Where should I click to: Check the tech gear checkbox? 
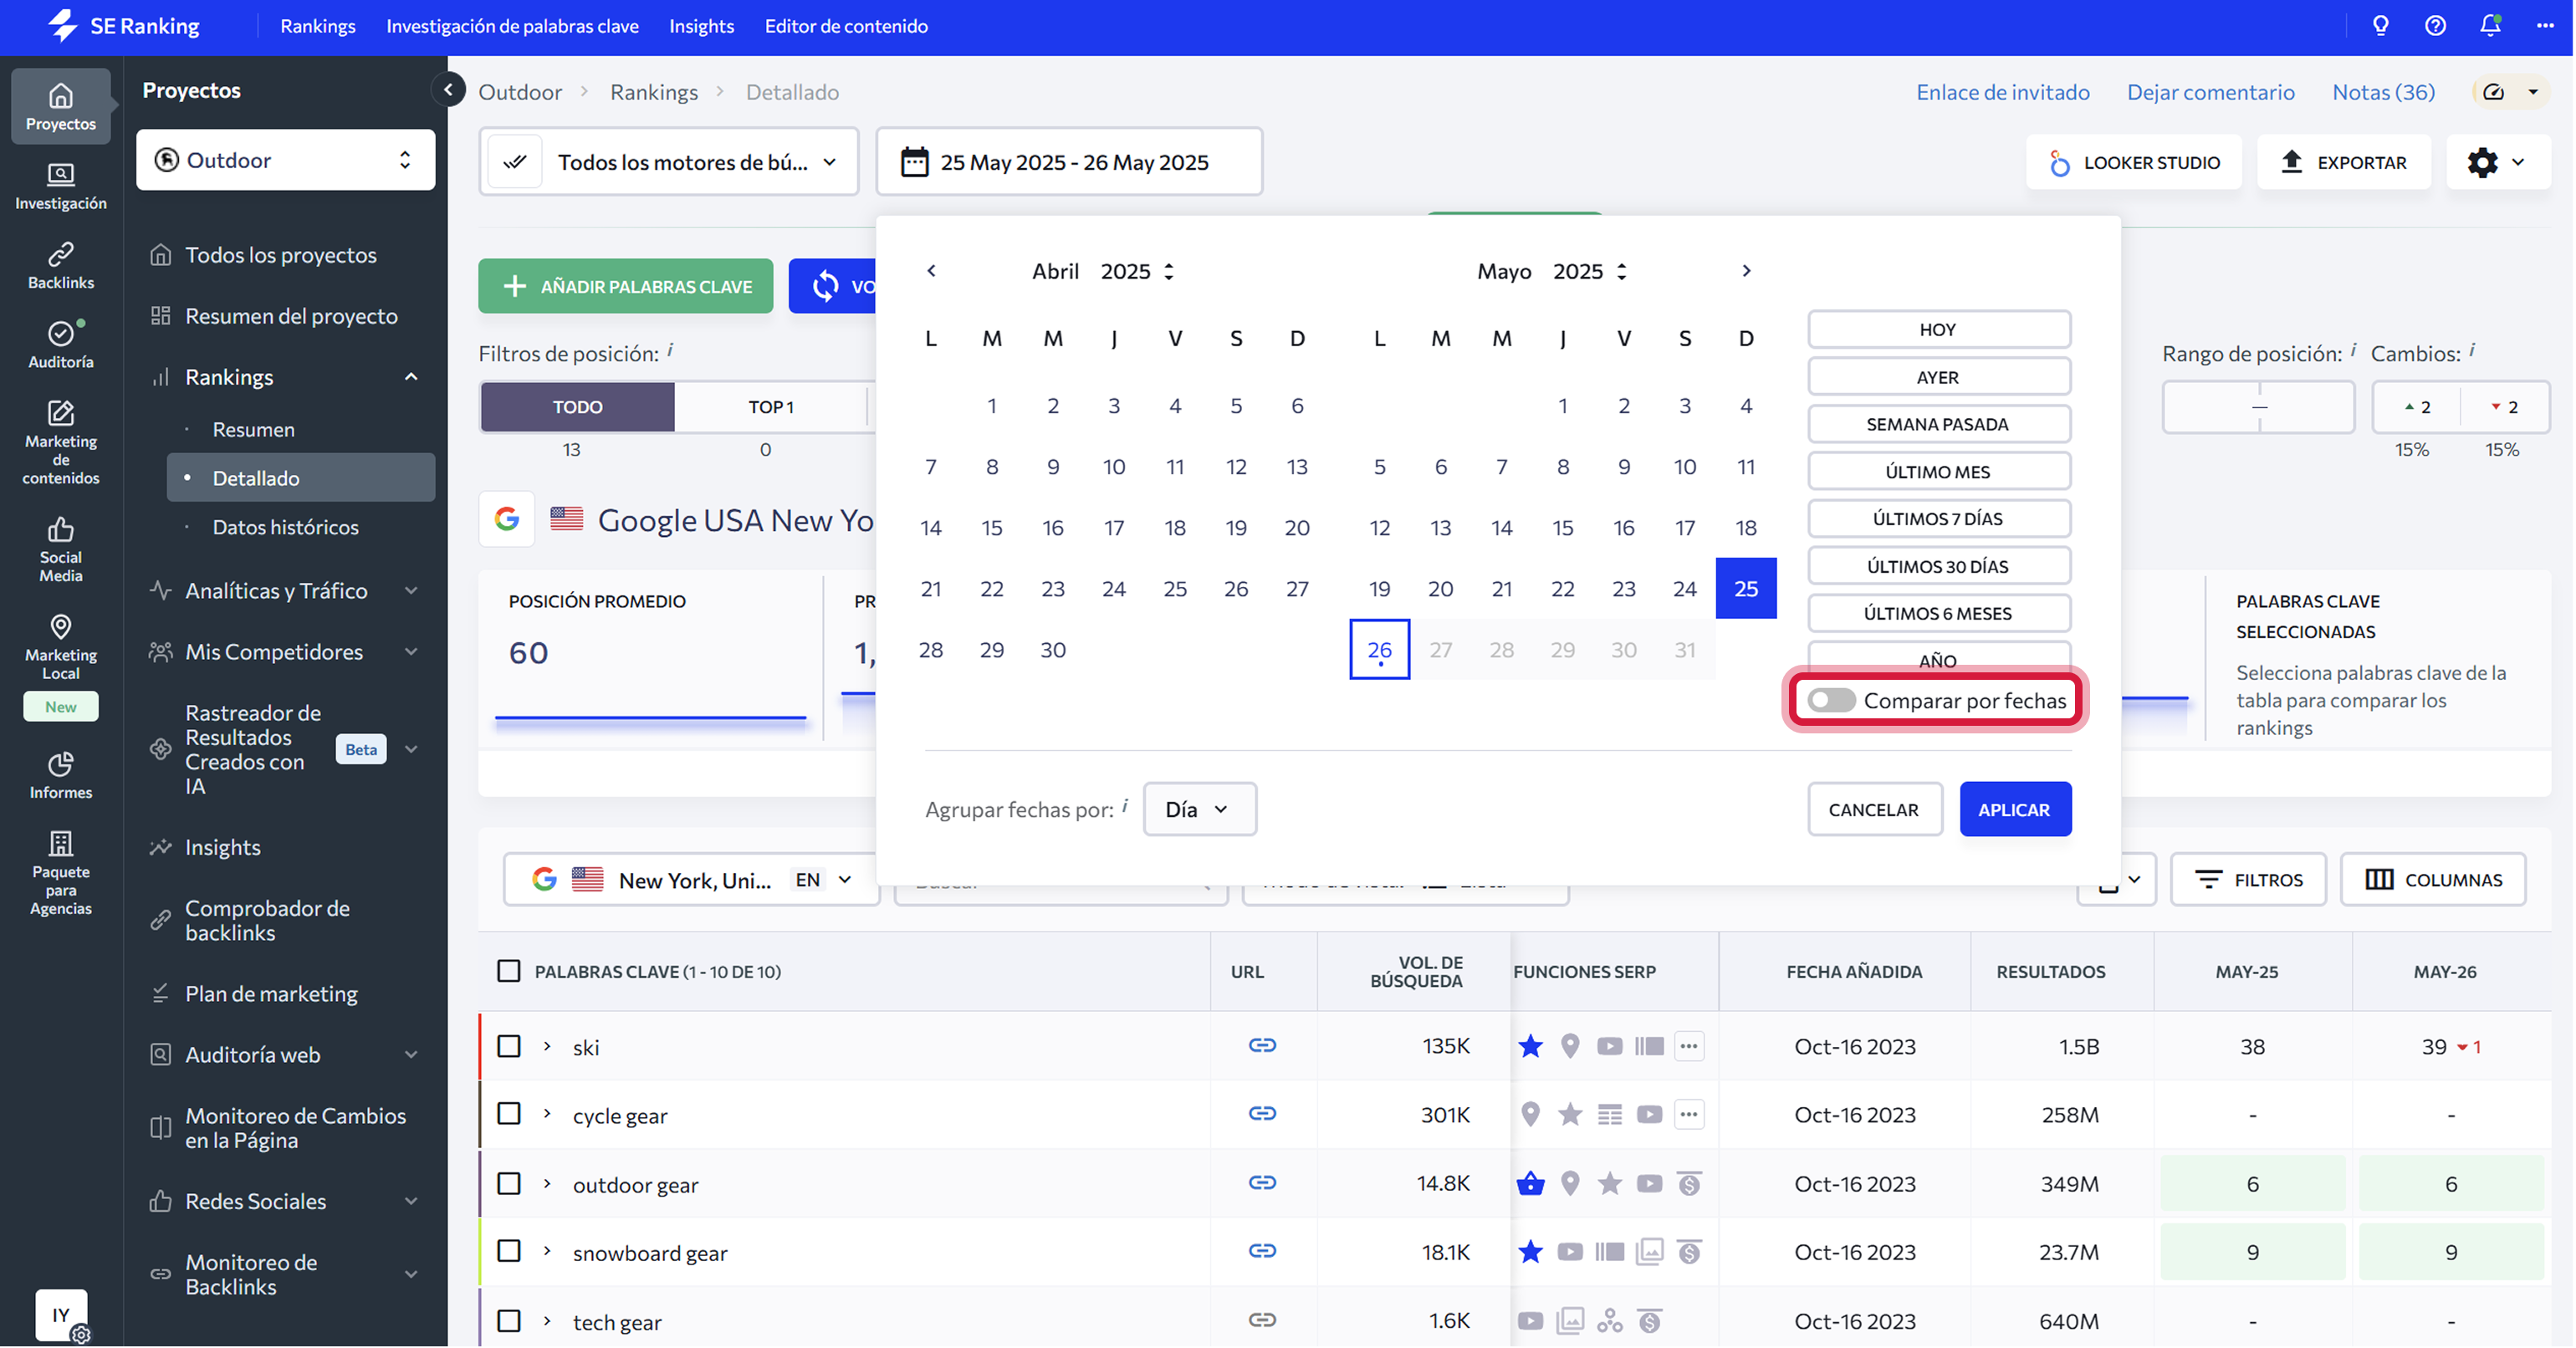click(509, 1321)
